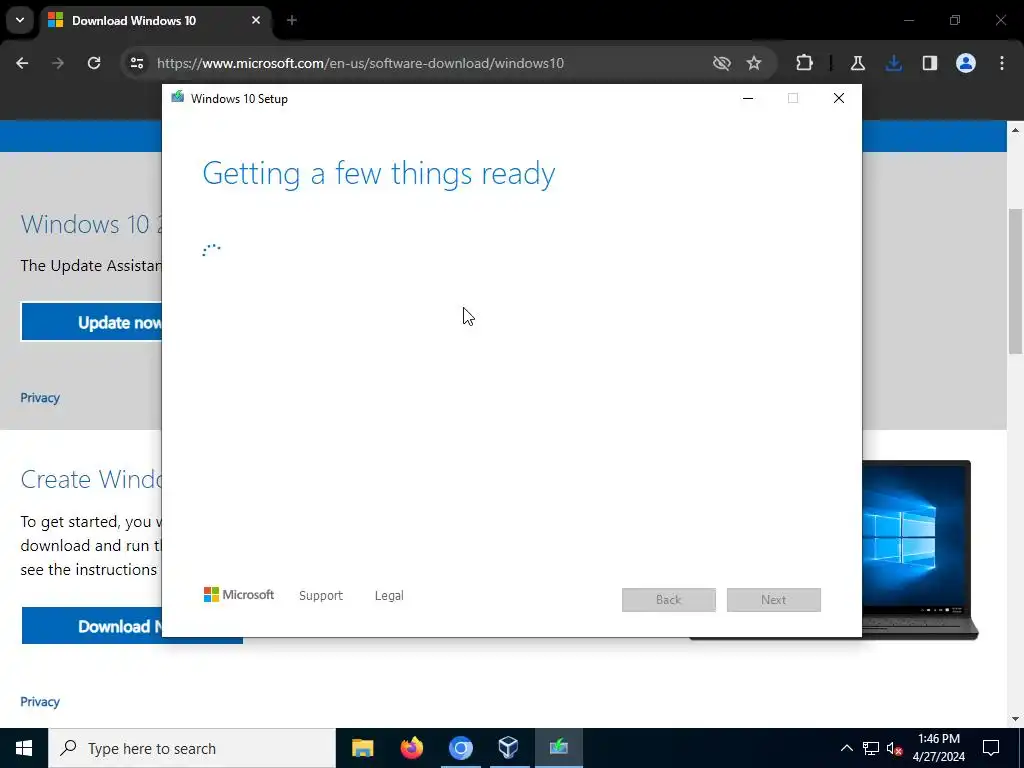Show hidden system tray icons
The width and height of the screenshot is (1024, 768).
[x=846, y=748]
